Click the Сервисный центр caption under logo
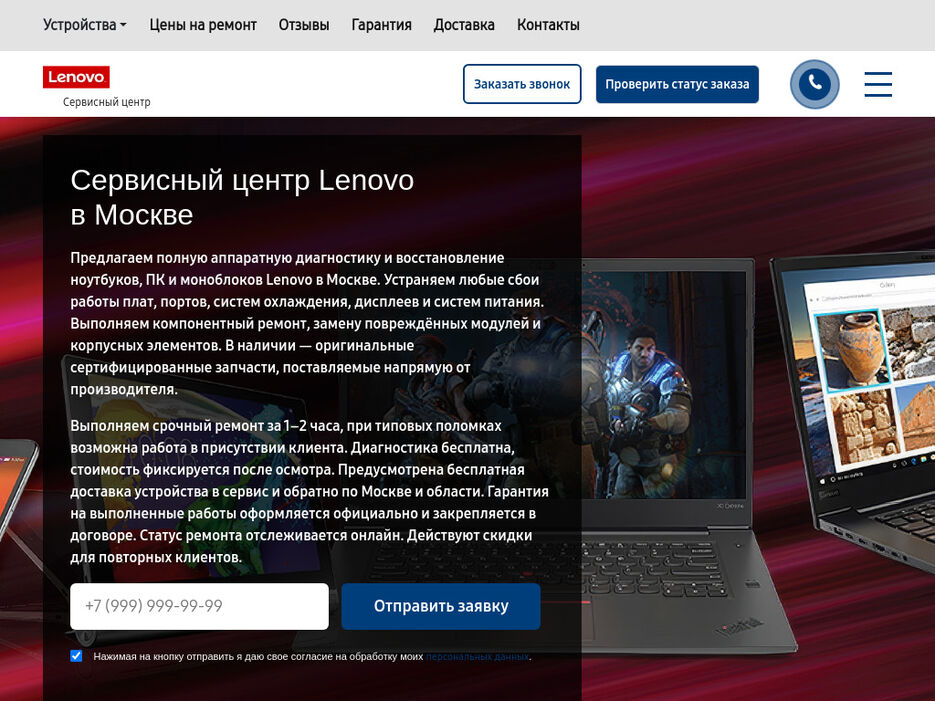935x701 pixels. [x=107, y=102]
